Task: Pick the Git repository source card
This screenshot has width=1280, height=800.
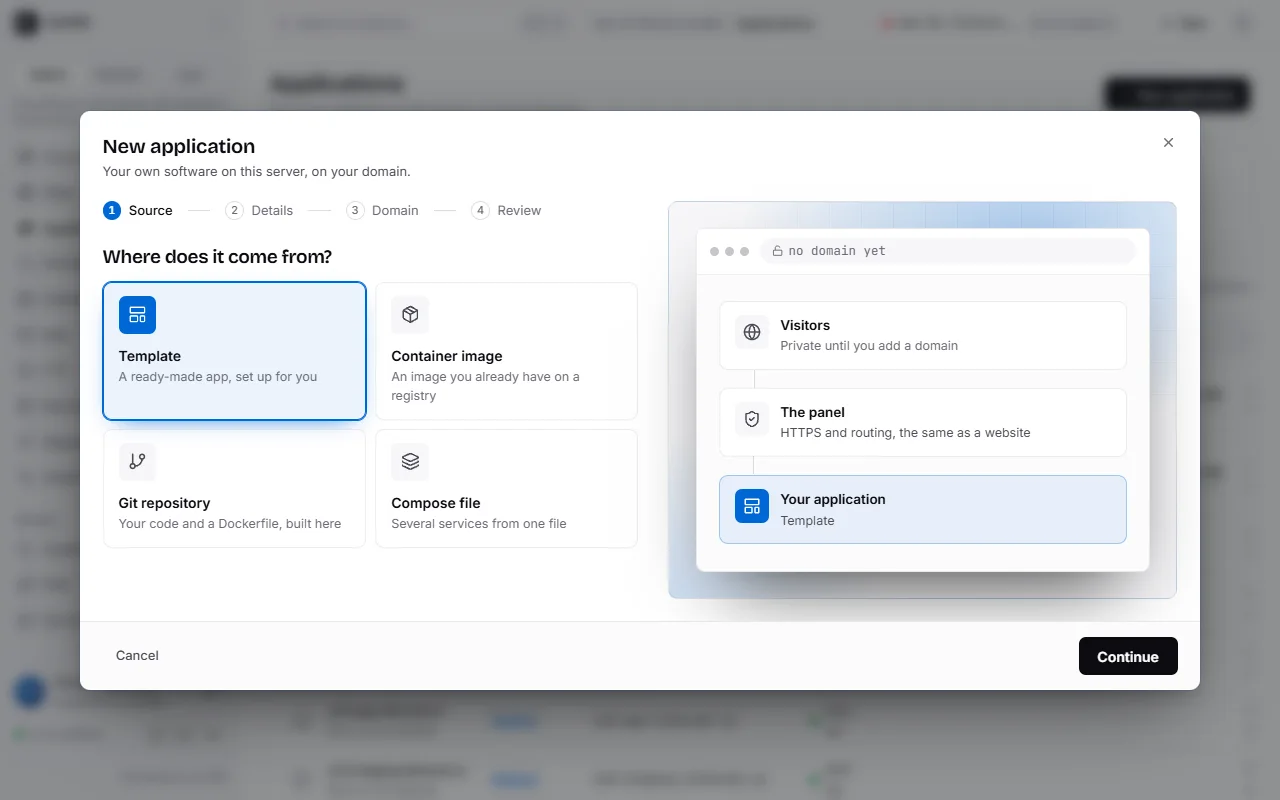Action: [234, 488]
